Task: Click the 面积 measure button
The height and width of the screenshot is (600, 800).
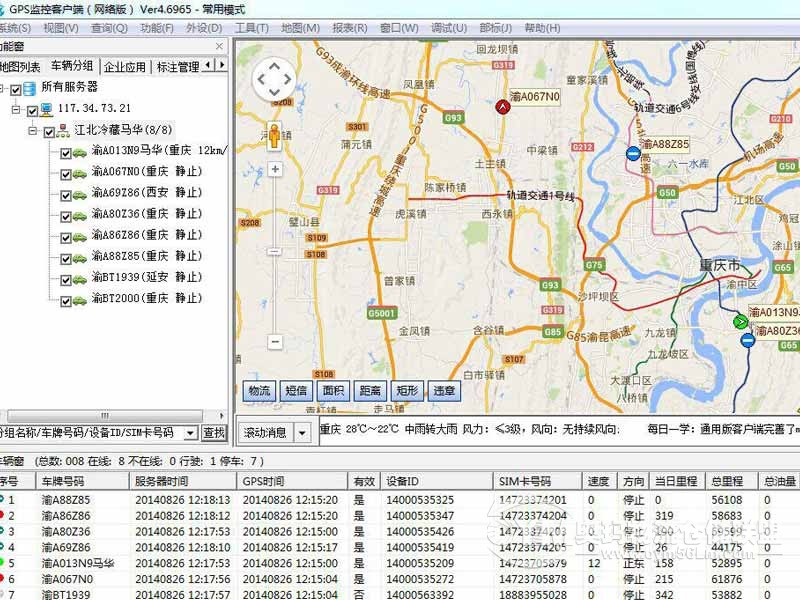Action: coord(333,391)
